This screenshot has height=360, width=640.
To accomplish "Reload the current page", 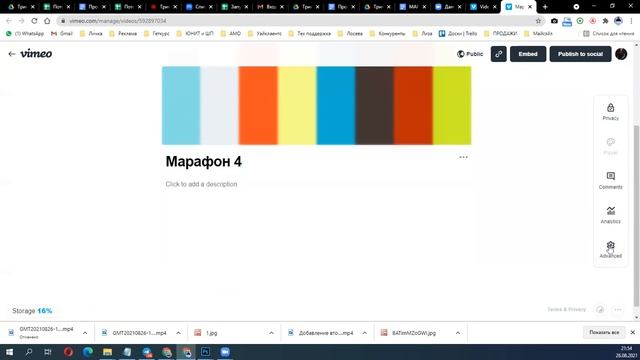I will 34,21.
